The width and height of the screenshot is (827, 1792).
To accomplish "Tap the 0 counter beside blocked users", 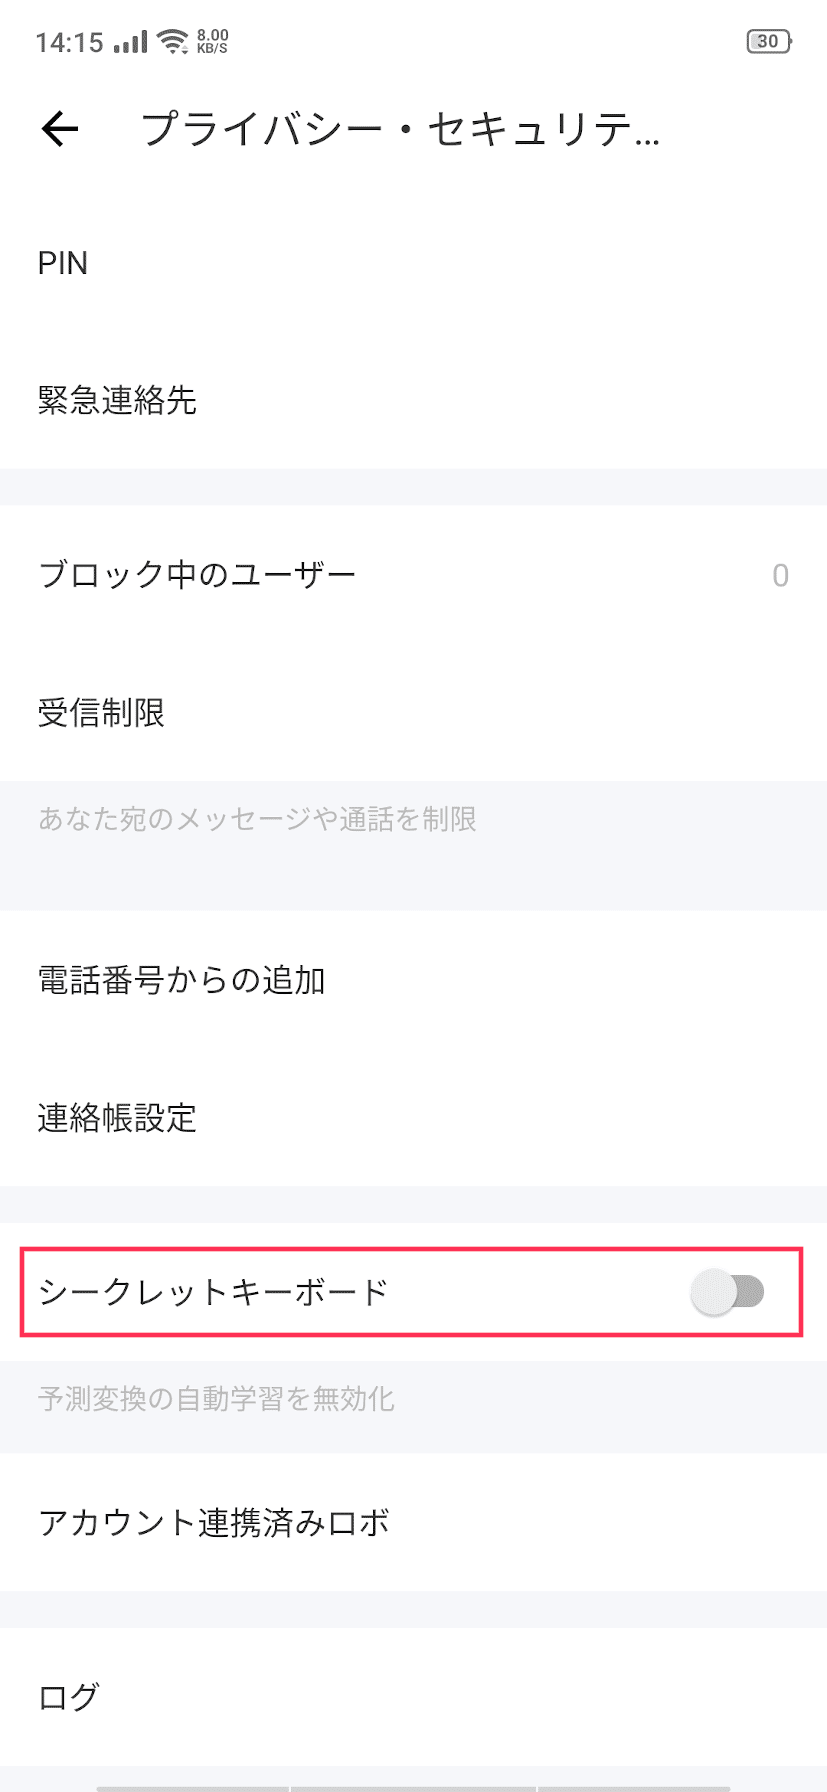I will coord(781,575).
